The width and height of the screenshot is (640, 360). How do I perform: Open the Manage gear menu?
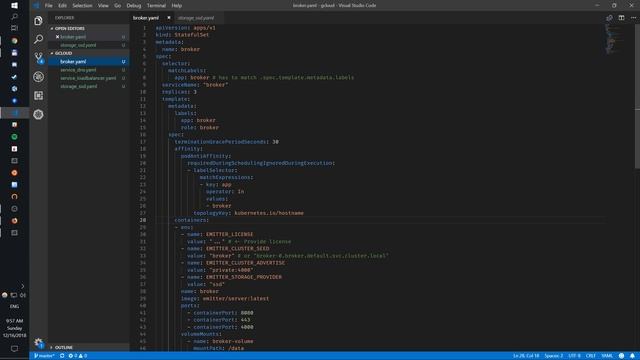38,342
